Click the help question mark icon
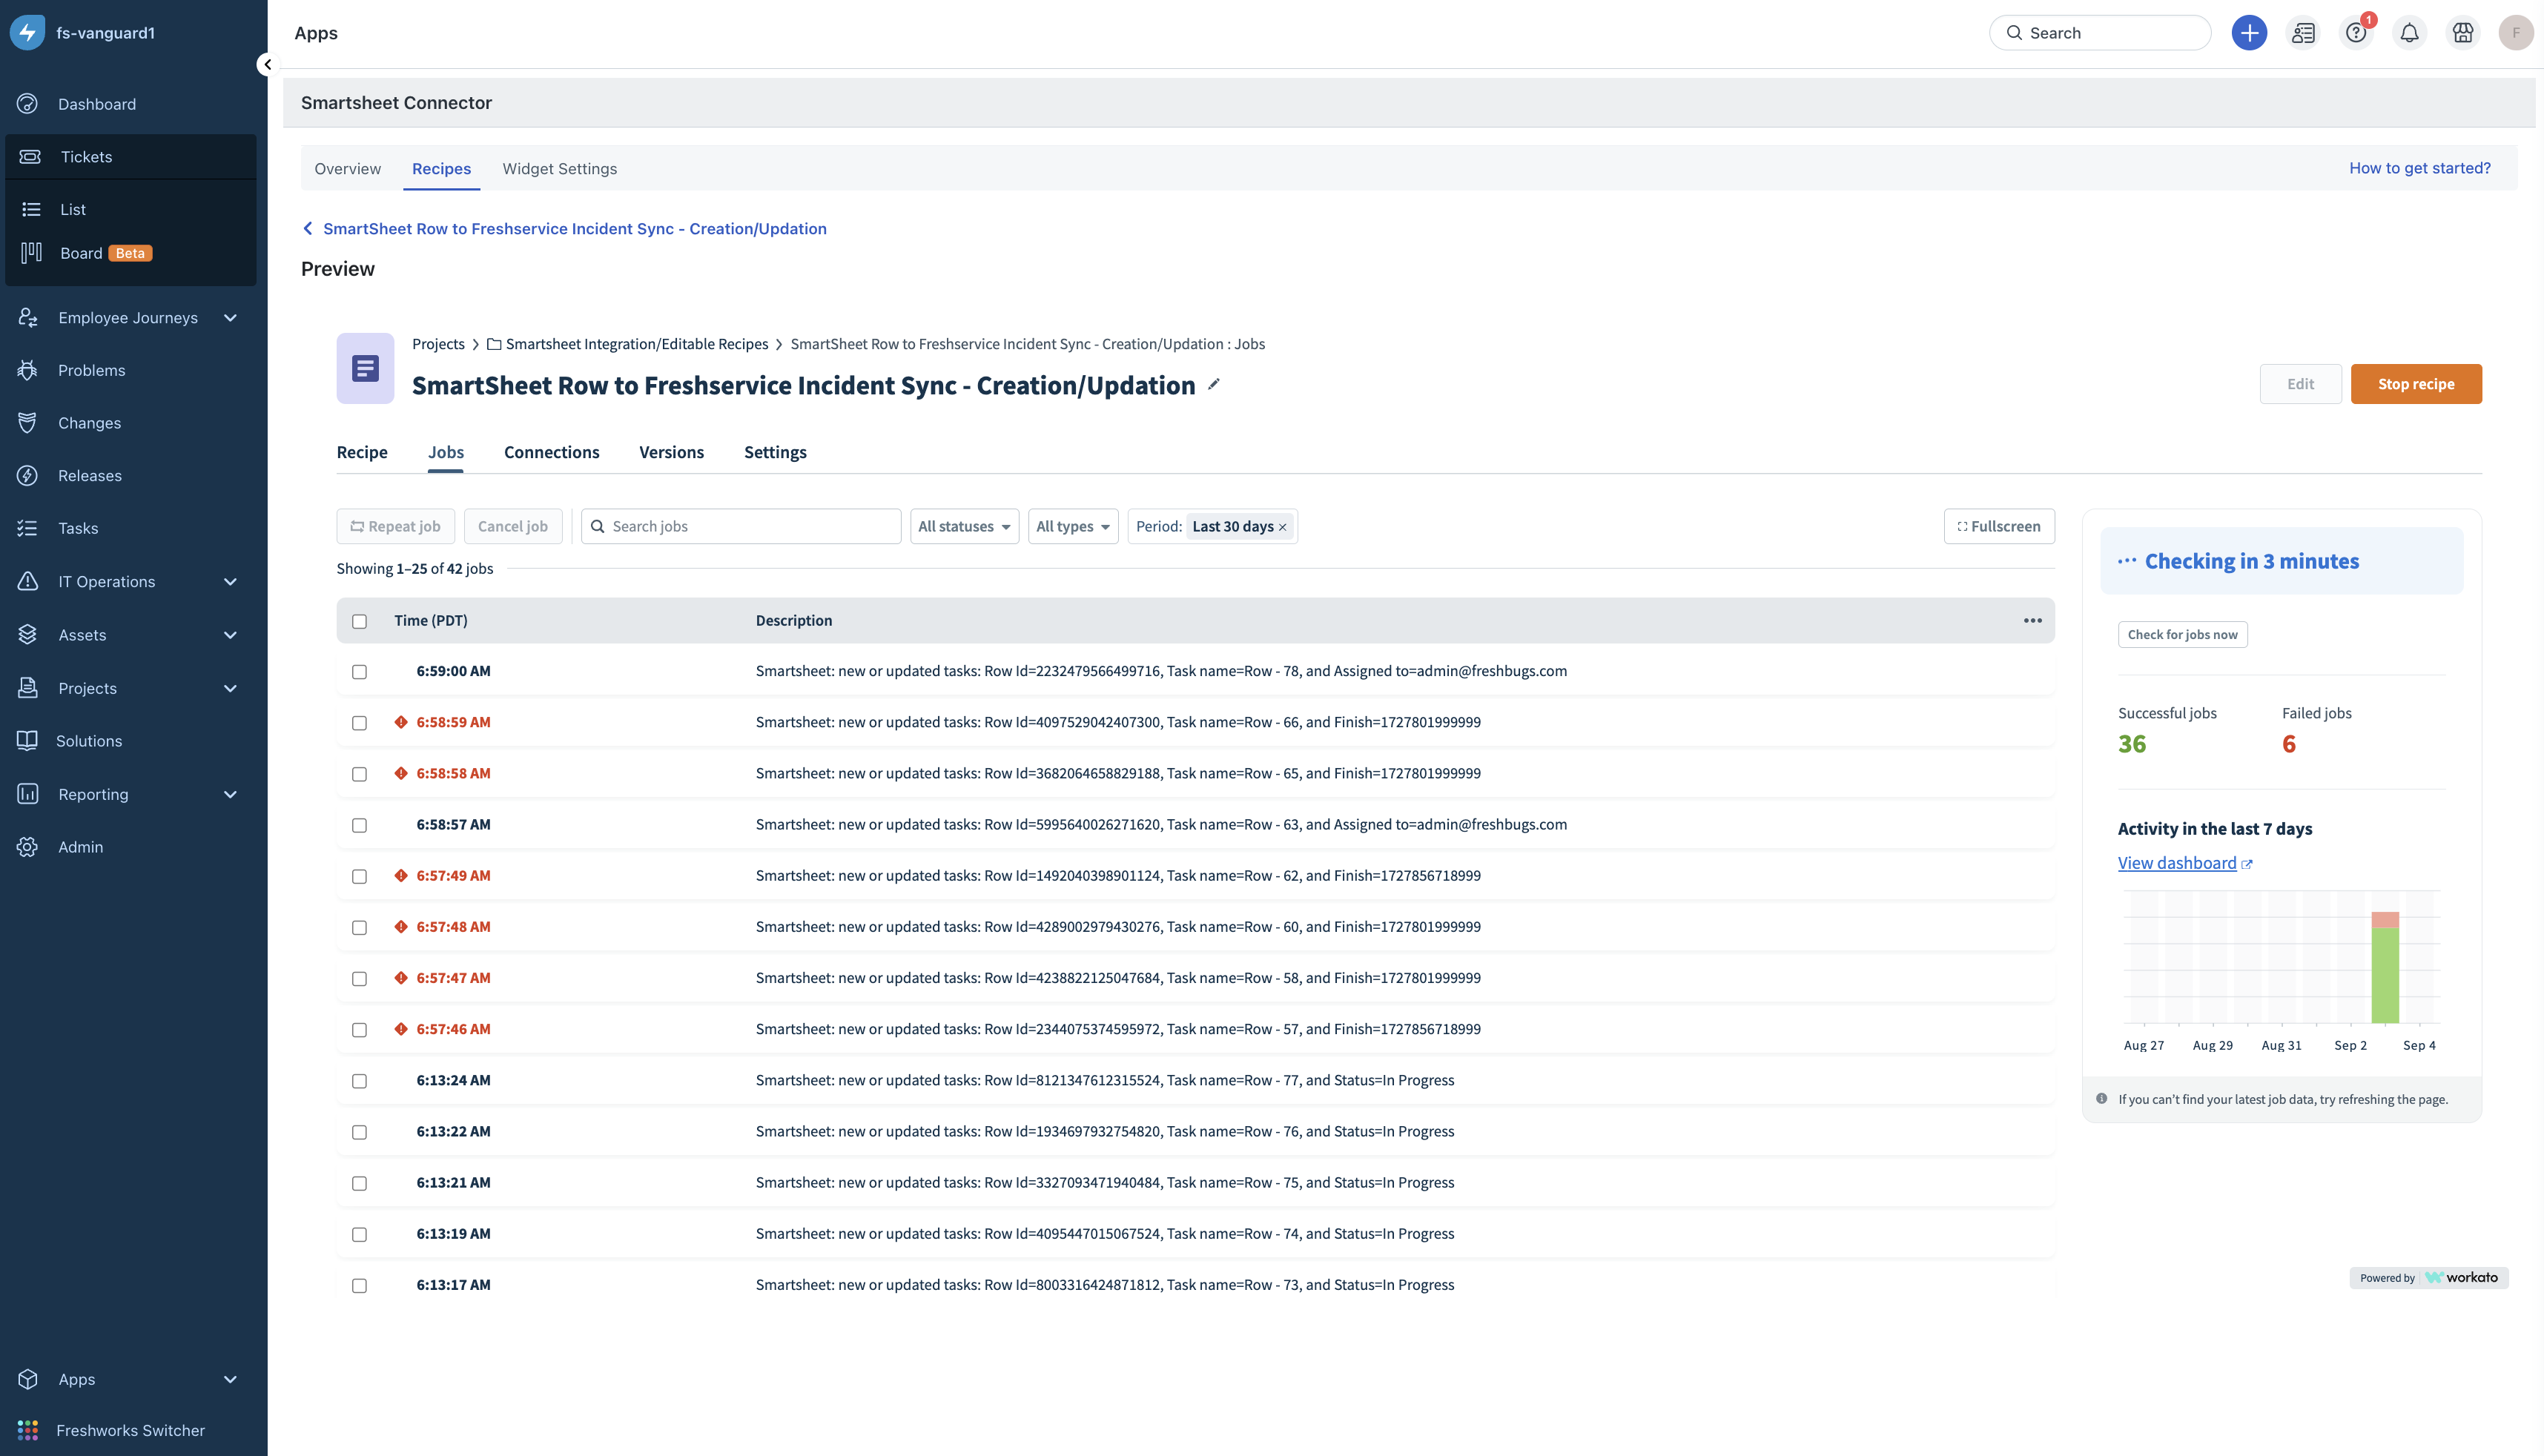Screen dimensions: 2544x1456 pos(2355,33)
